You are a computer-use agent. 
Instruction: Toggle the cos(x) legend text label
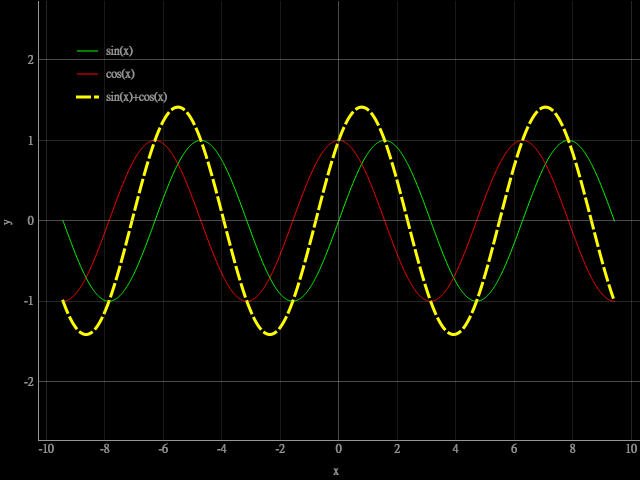coord(121,74)
